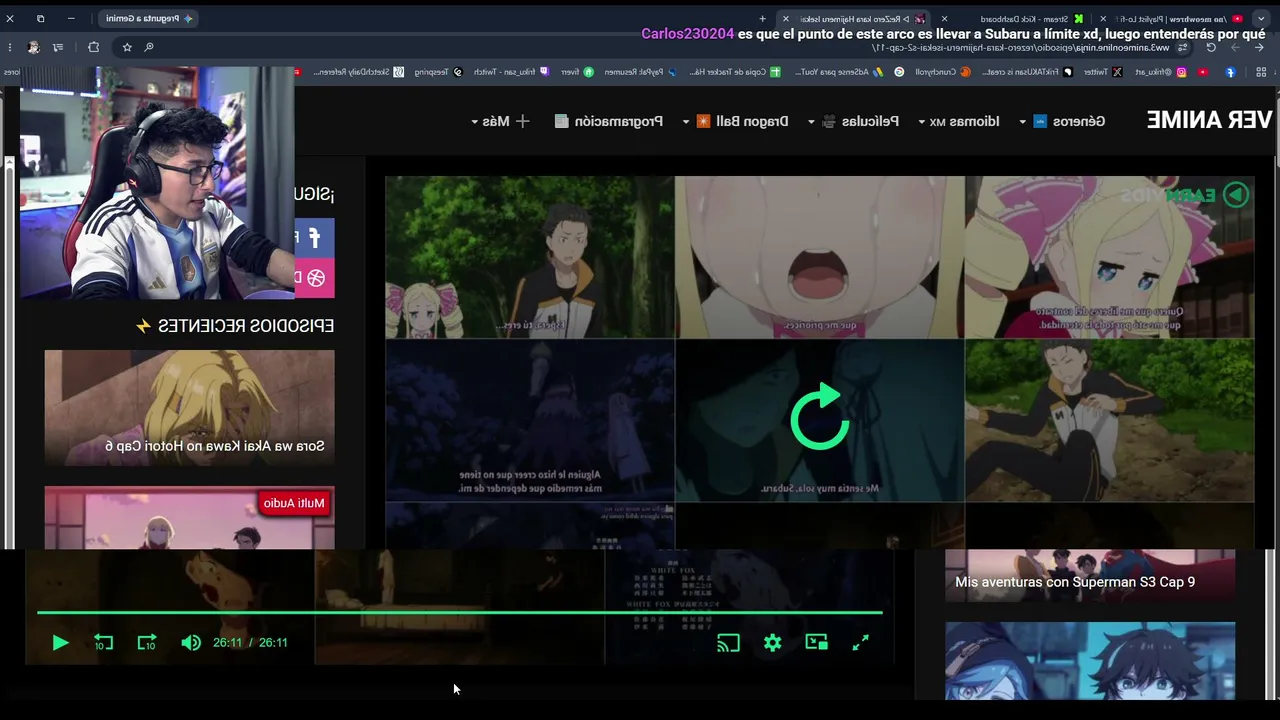The width and height of the screenshot is (1280, 720).
Task: Close the Re:Zero kara Hajimeru tab
Action: (786, 19)
